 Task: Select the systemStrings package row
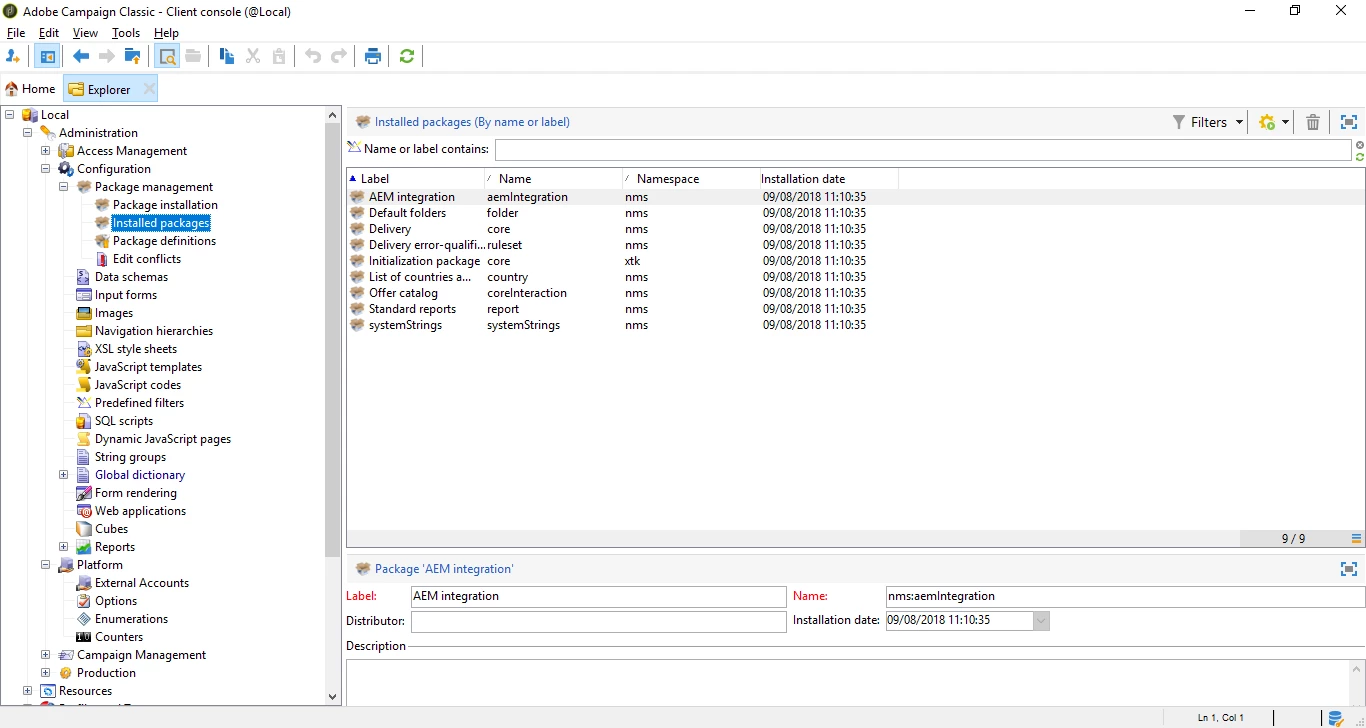[855, 325]
